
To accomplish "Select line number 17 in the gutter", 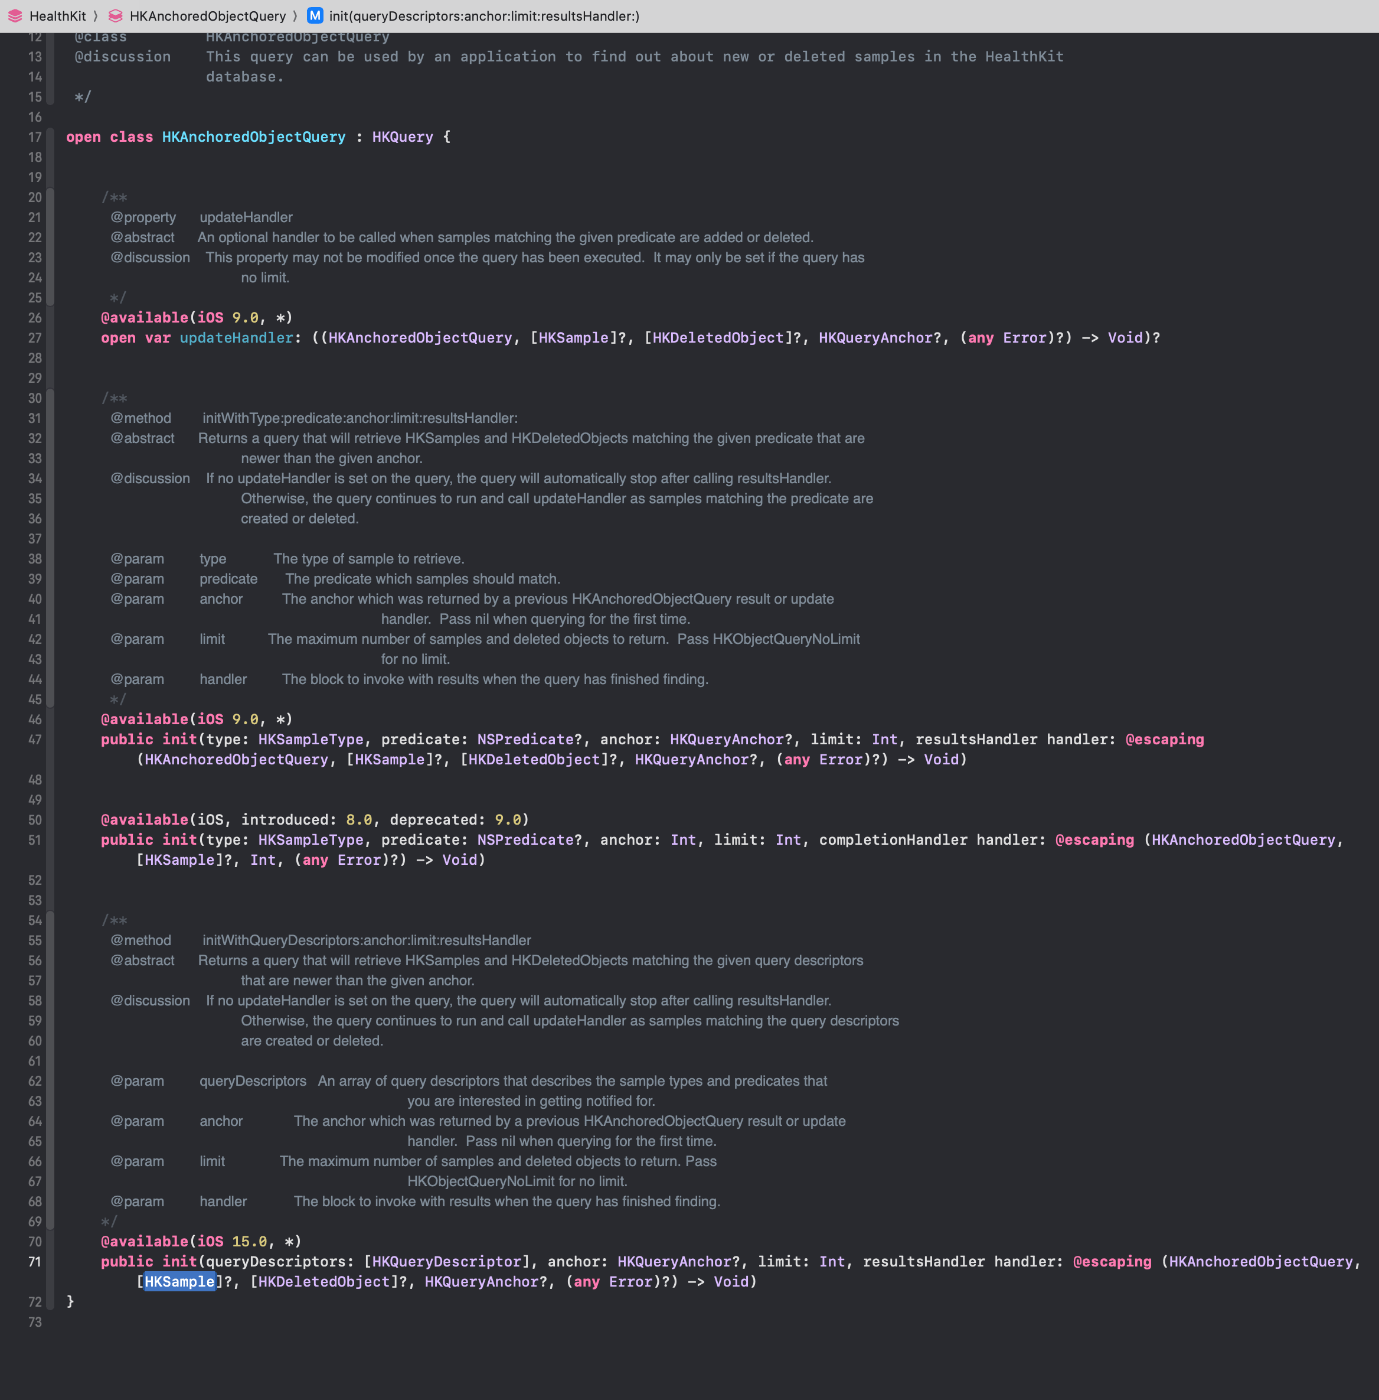I will [35, 137].
